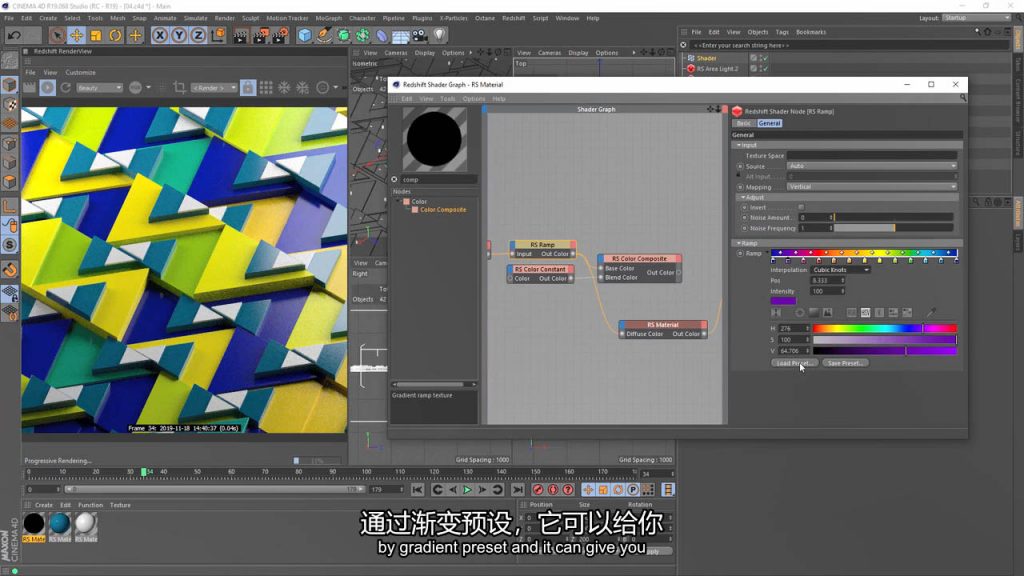Open the MoGraph menu
Viewport: 1024px width, 576px height.
pyautogui.click(x=328, y=18)
